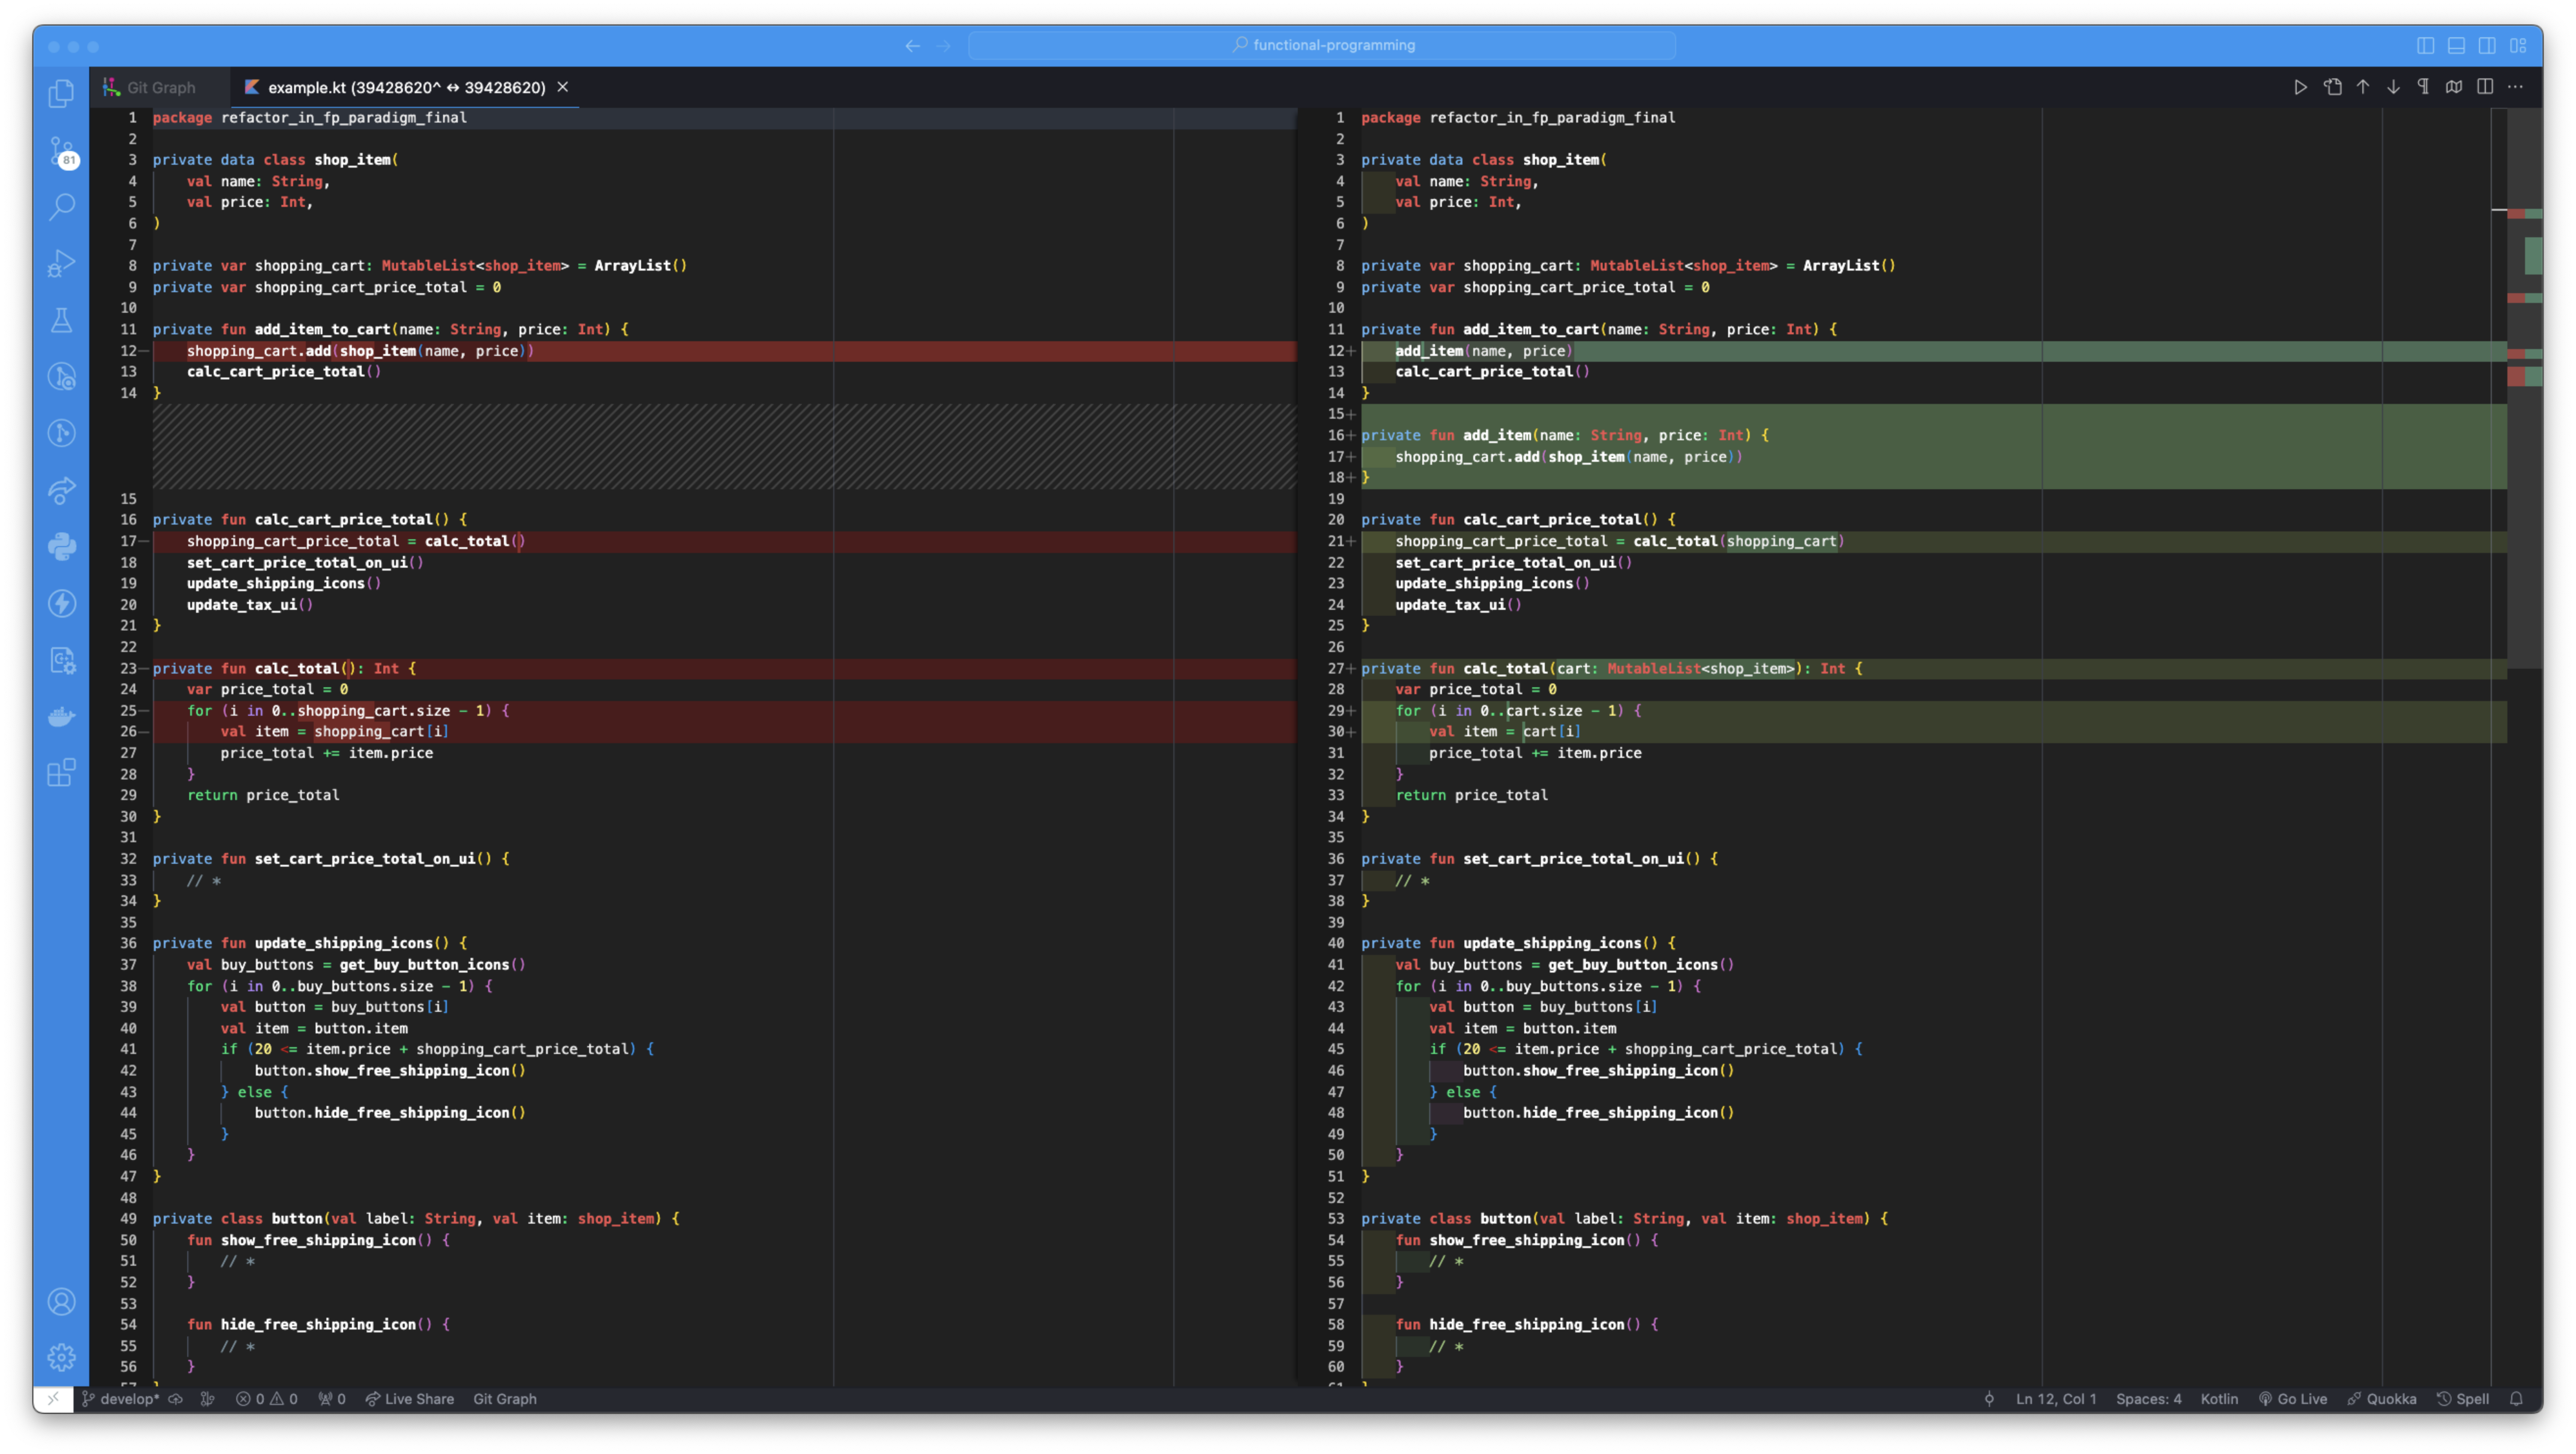Run the file with the play icon
Screen dimensions: 2576x1454
(x=2300, y=87)
